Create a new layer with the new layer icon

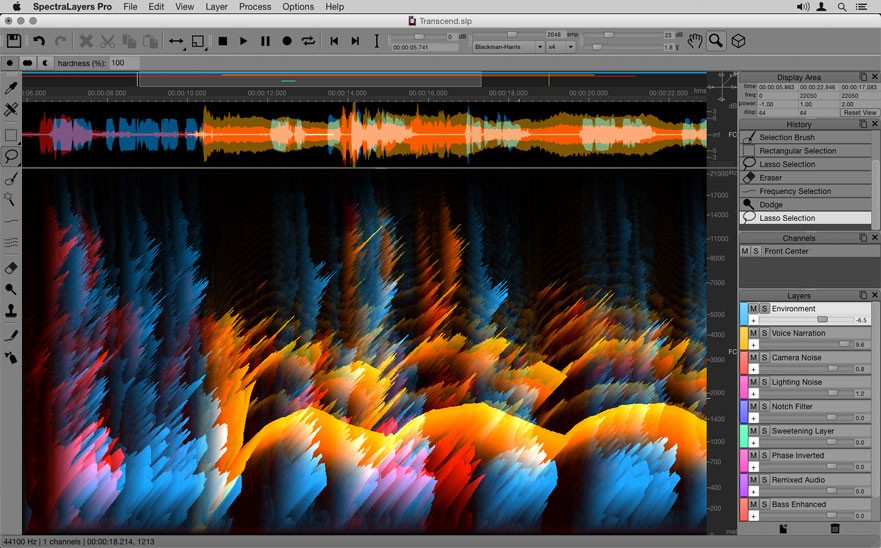(783, 528)
